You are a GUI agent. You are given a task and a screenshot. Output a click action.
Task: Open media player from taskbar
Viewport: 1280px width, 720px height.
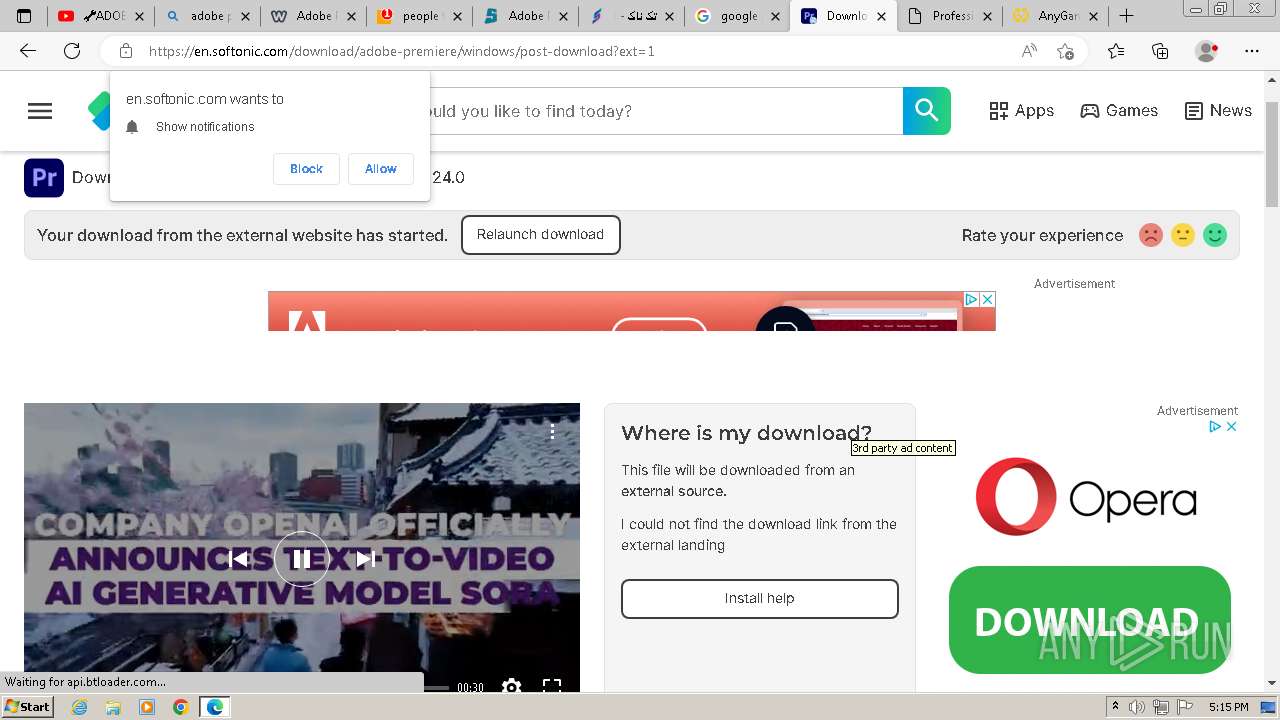pos(147,707)
